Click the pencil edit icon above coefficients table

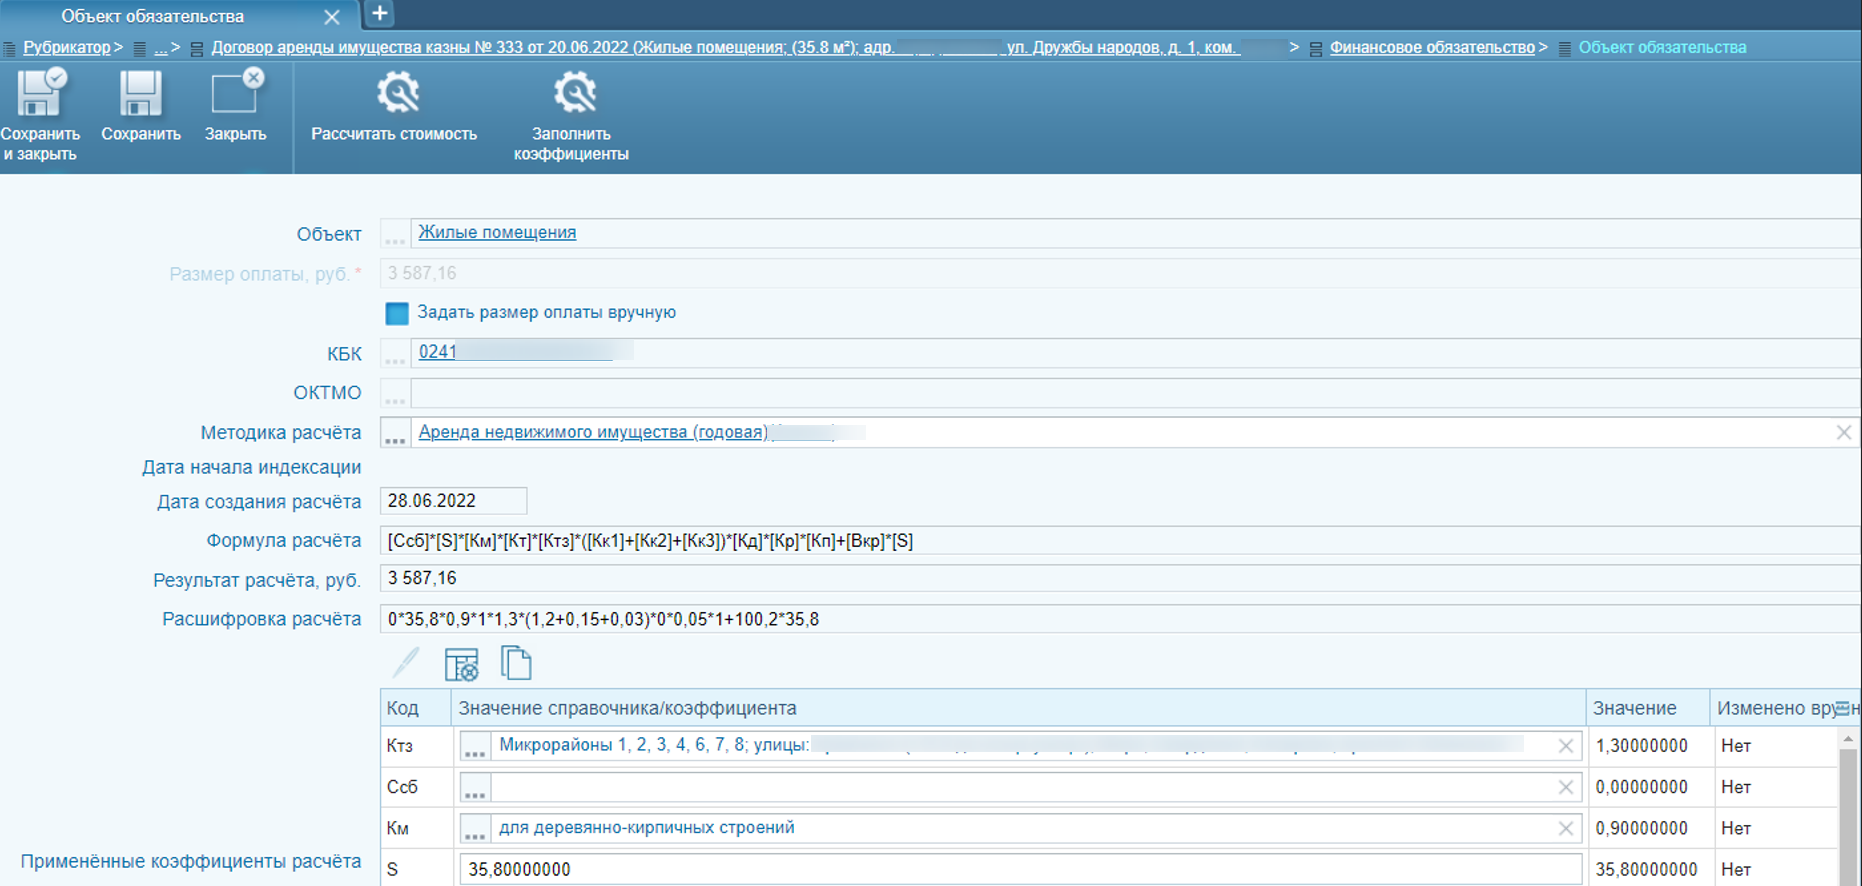point(406,663)
